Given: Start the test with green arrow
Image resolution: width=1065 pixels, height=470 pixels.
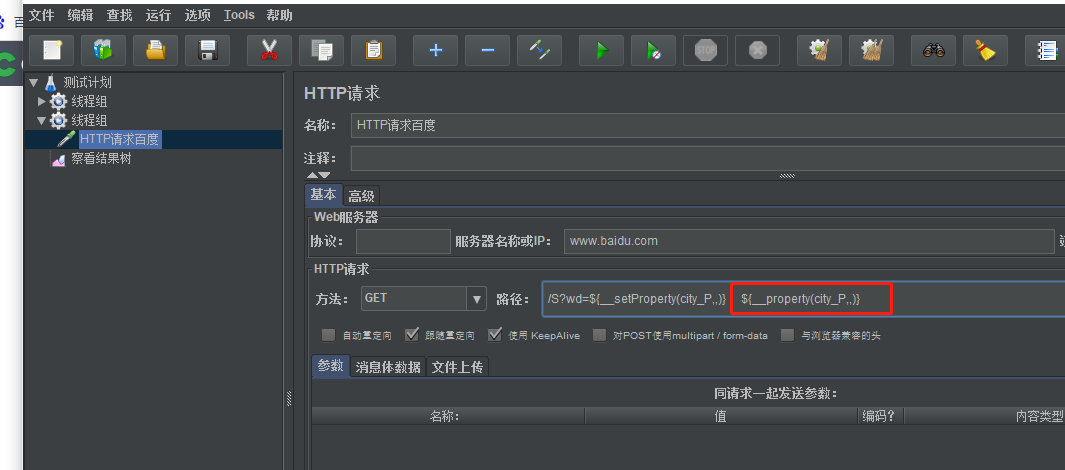Looking at the screenshot, I should (601, 50).
